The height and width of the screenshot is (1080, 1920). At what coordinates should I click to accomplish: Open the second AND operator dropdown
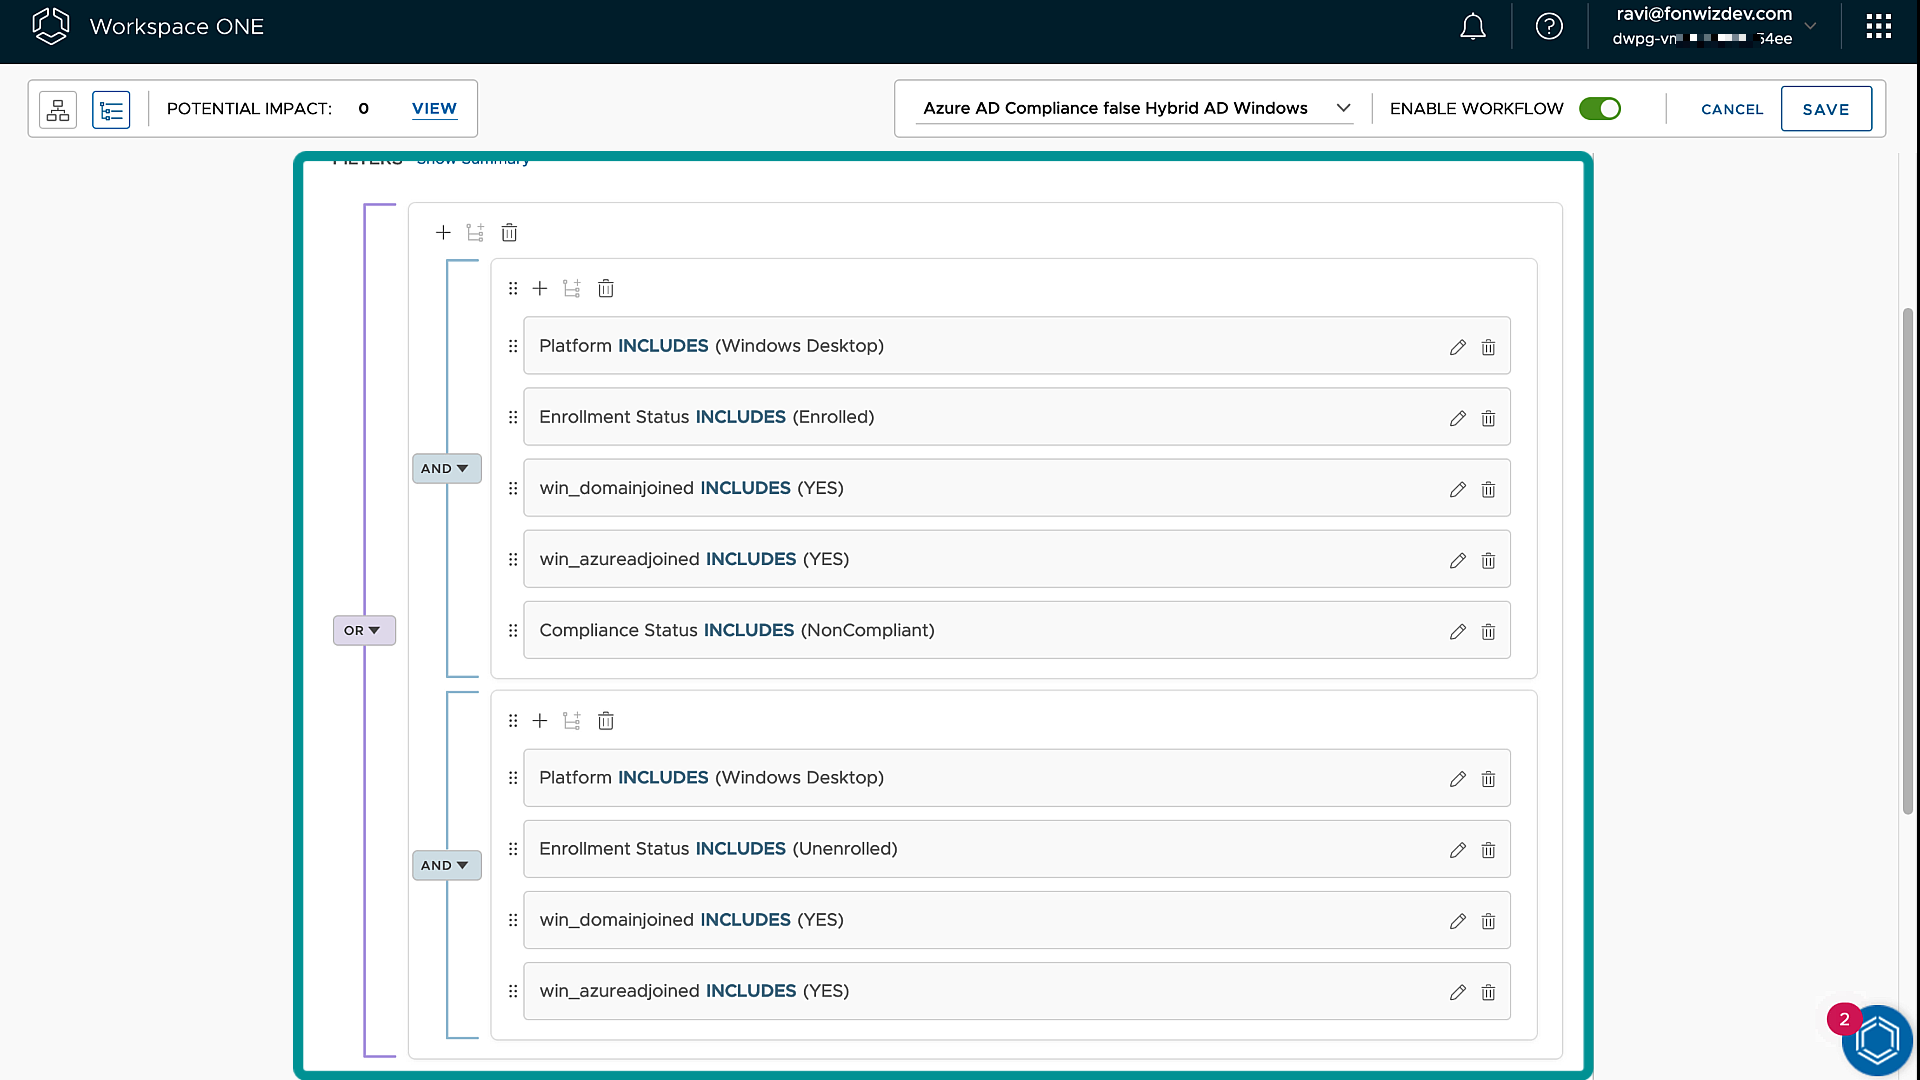click(446, 866)
